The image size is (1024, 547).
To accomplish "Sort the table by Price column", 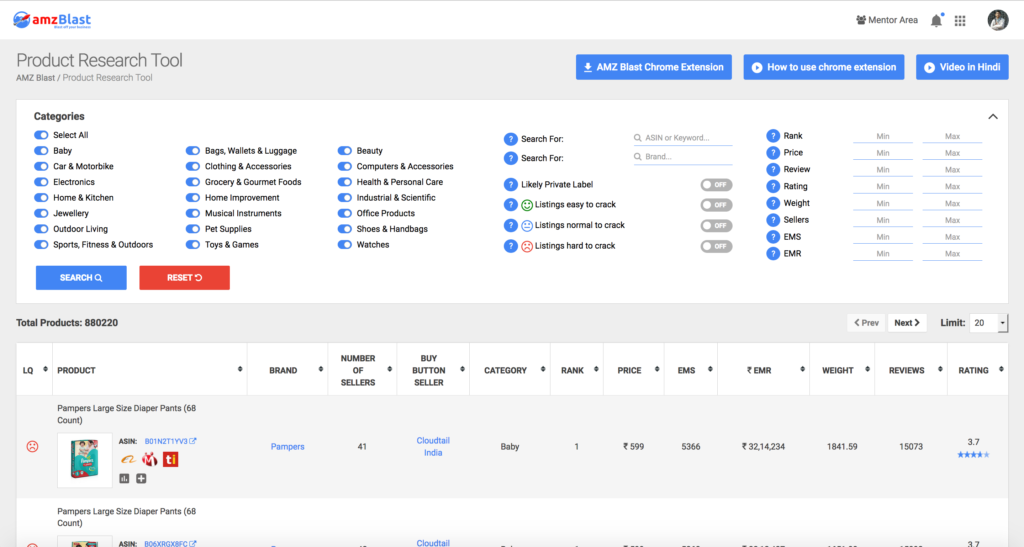I will 630,370.
